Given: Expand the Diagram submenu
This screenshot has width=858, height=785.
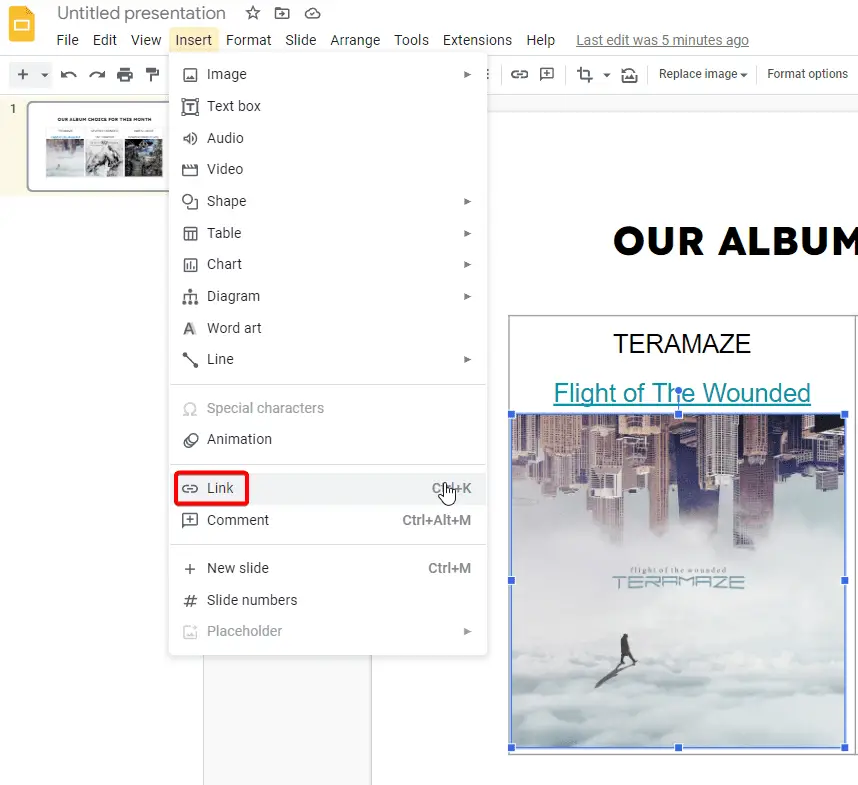Looking at the screenshot, I should point(328,296).
